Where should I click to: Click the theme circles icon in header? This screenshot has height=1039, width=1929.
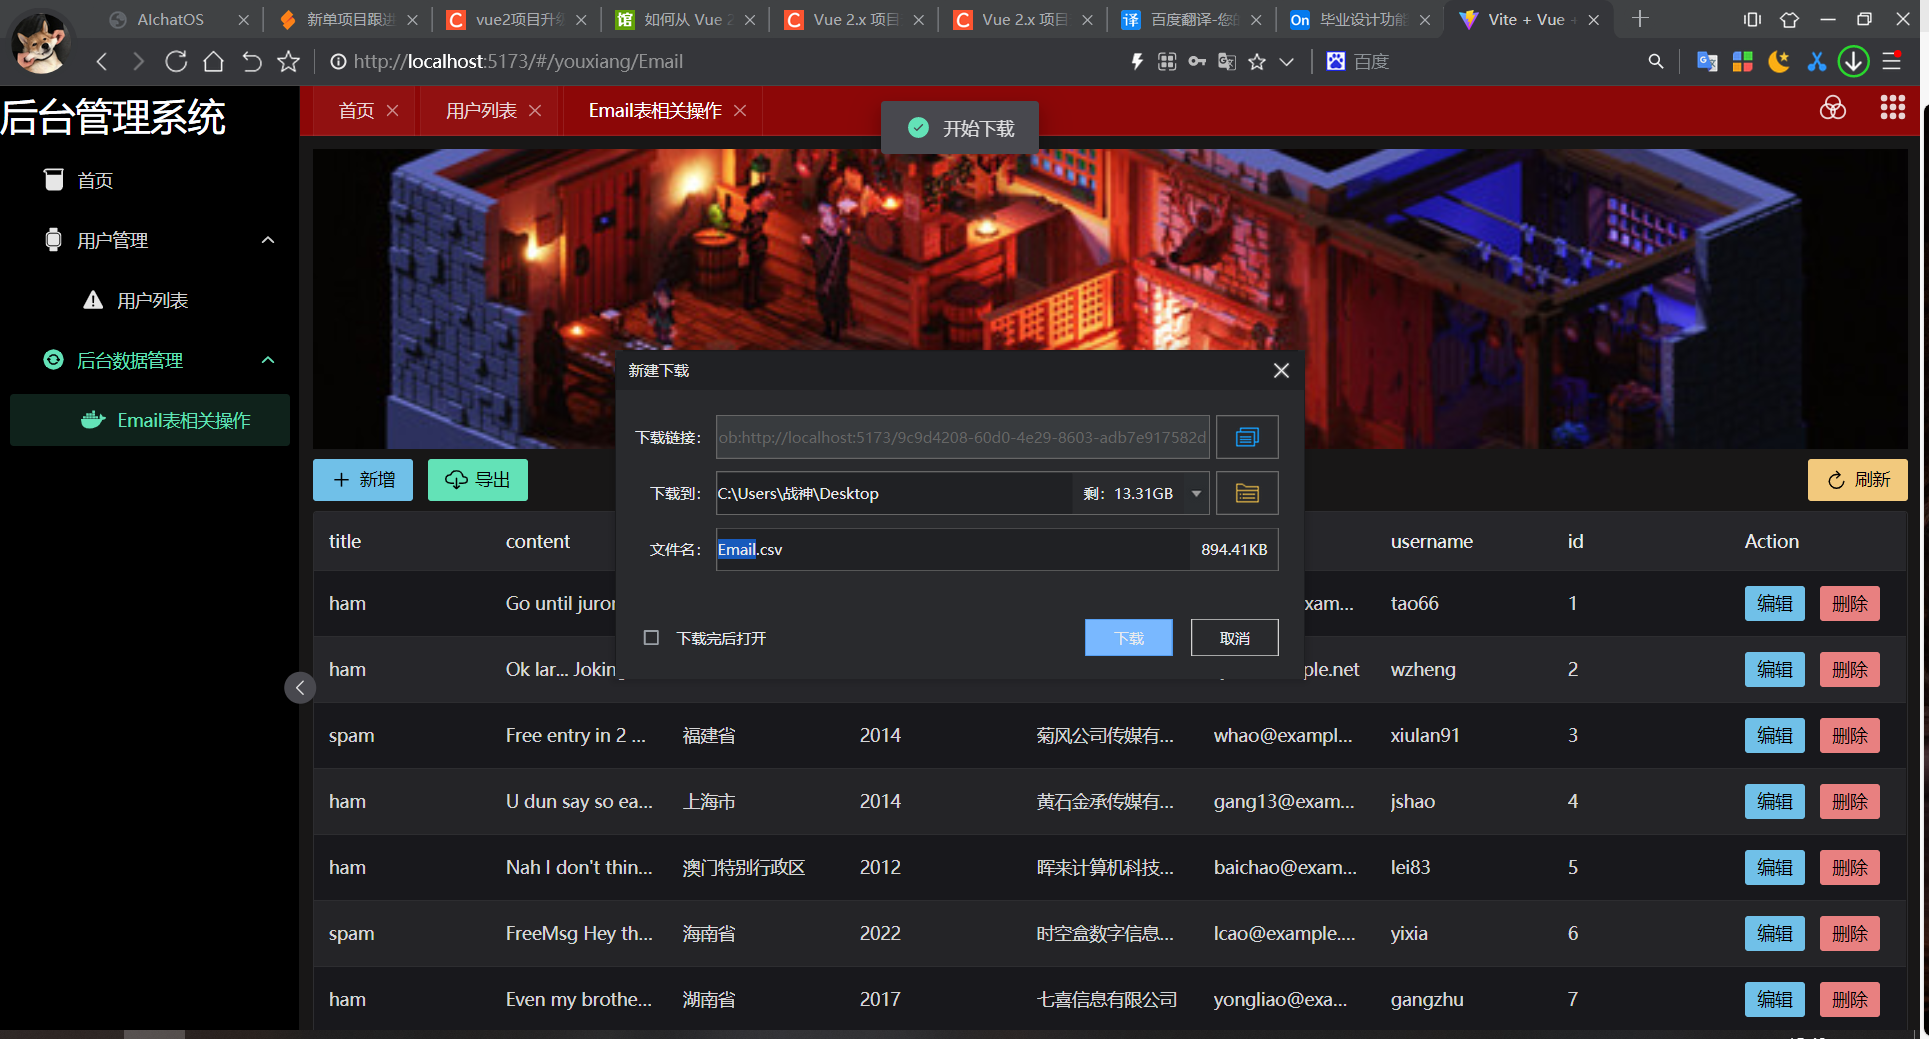(x=1832, y=108)
